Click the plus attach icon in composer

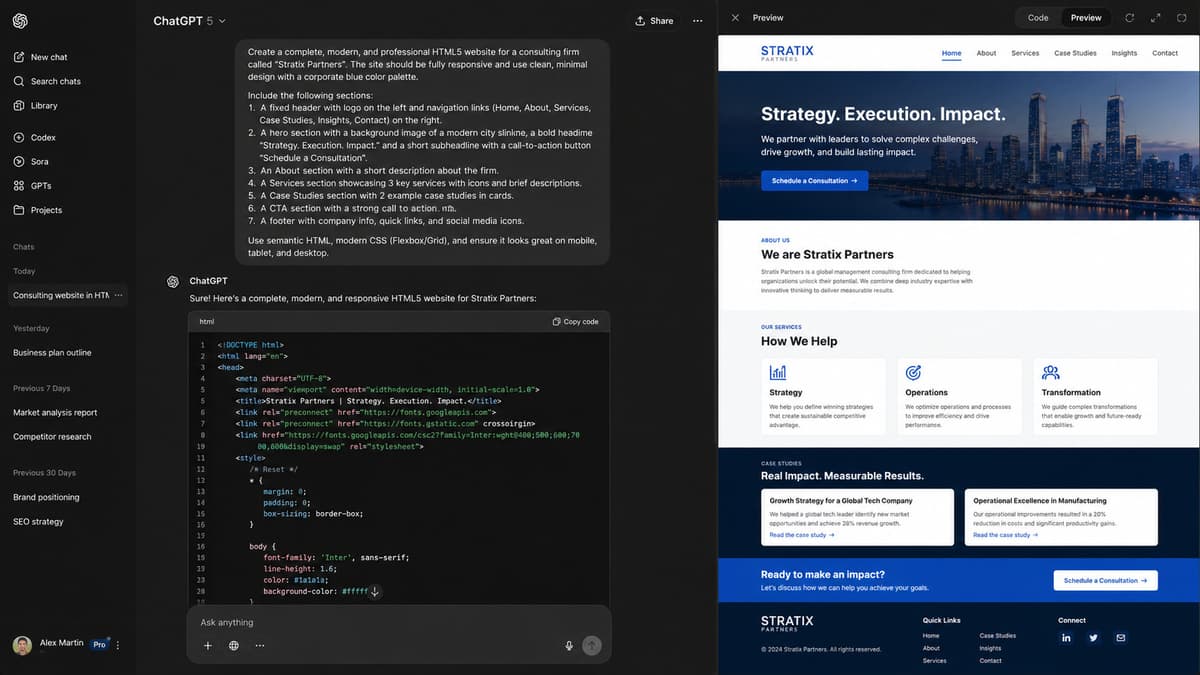[208, 646]
